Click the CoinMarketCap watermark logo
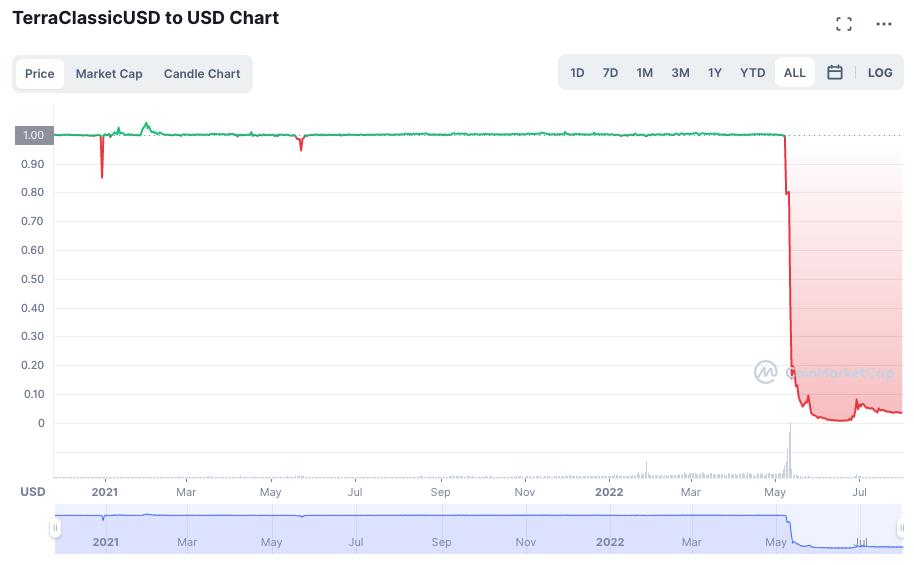The height and width of the screenshot is (565, 914). point(765,373)
